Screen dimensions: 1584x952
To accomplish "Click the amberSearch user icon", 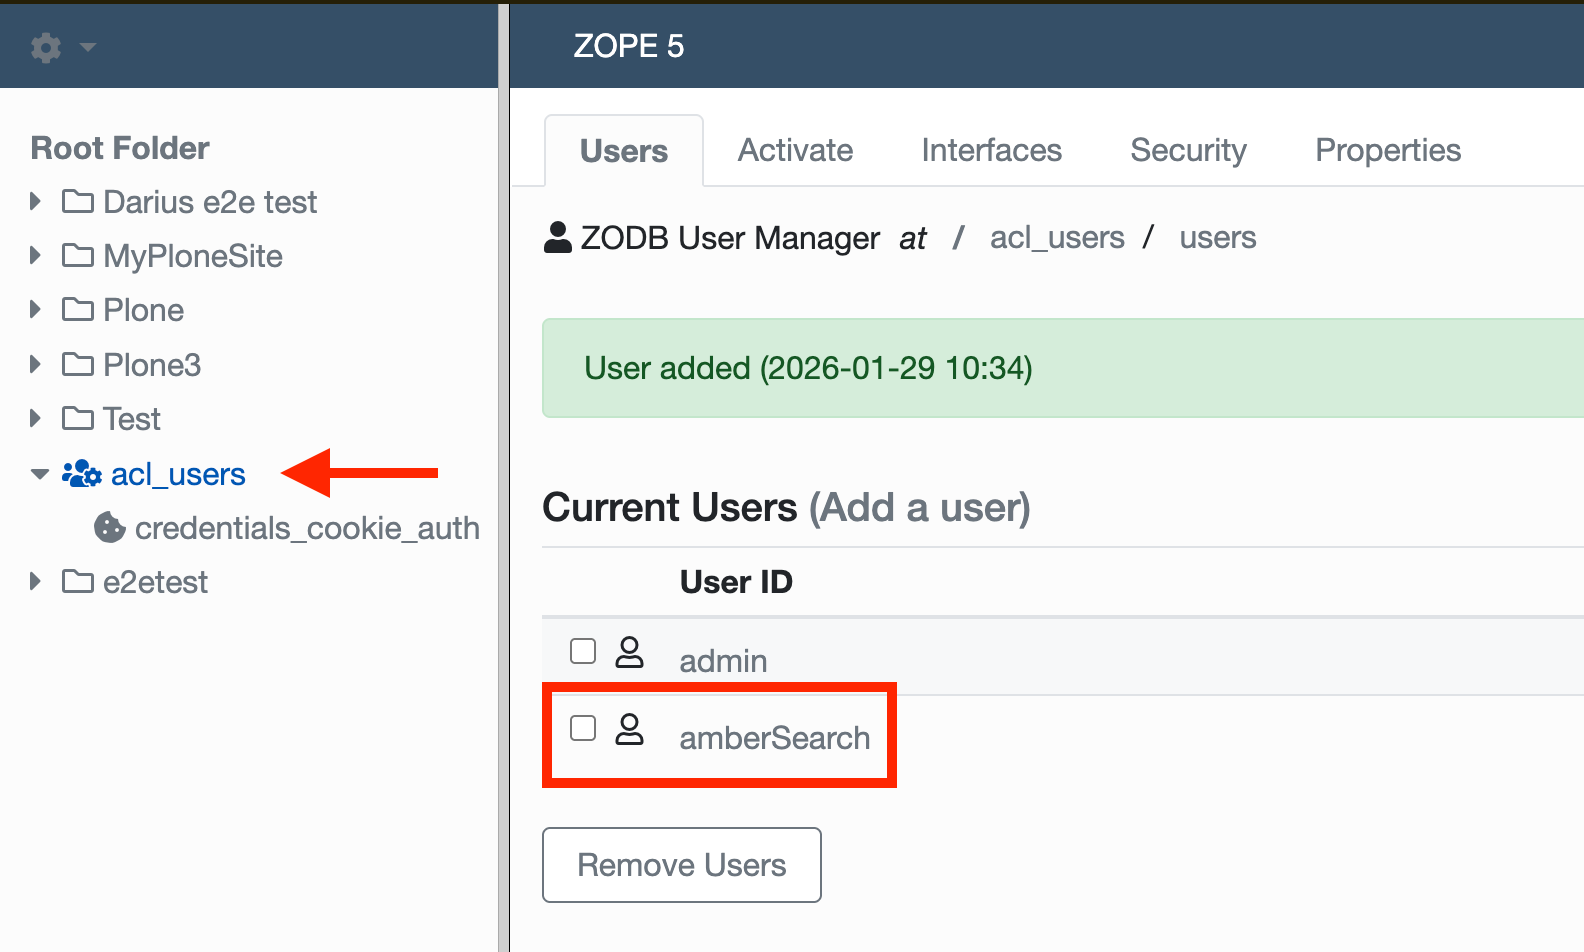I will 629,729.
